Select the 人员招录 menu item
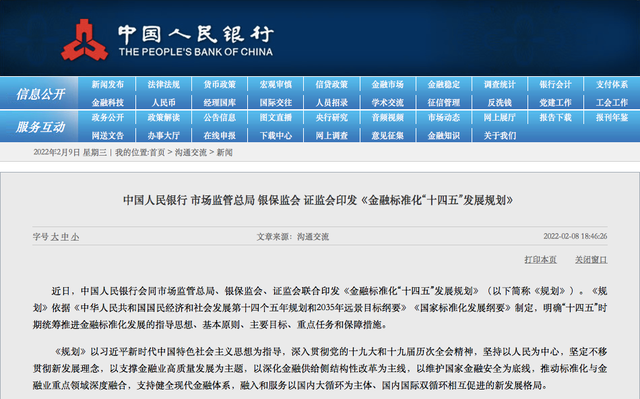 331,102
